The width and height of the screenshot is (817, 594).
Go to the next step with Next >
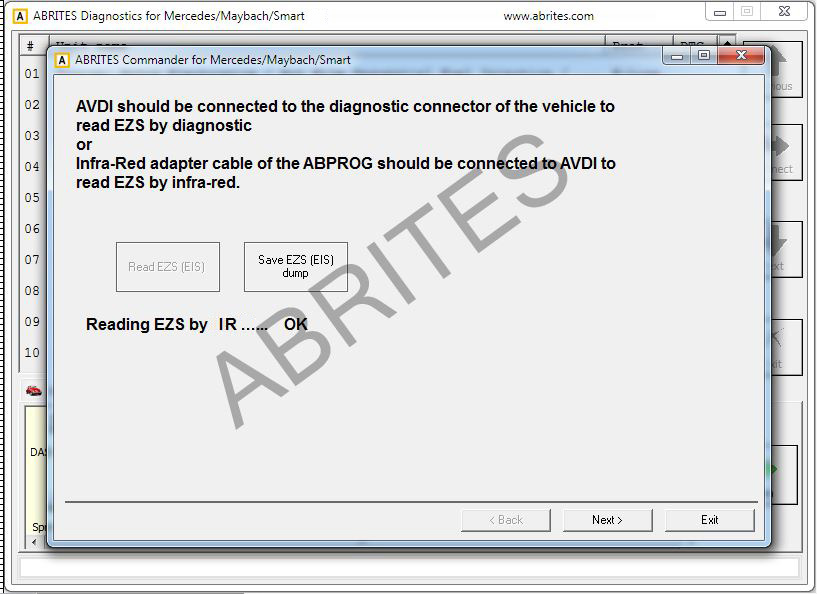pyautogui.click(x=607, y=519)
